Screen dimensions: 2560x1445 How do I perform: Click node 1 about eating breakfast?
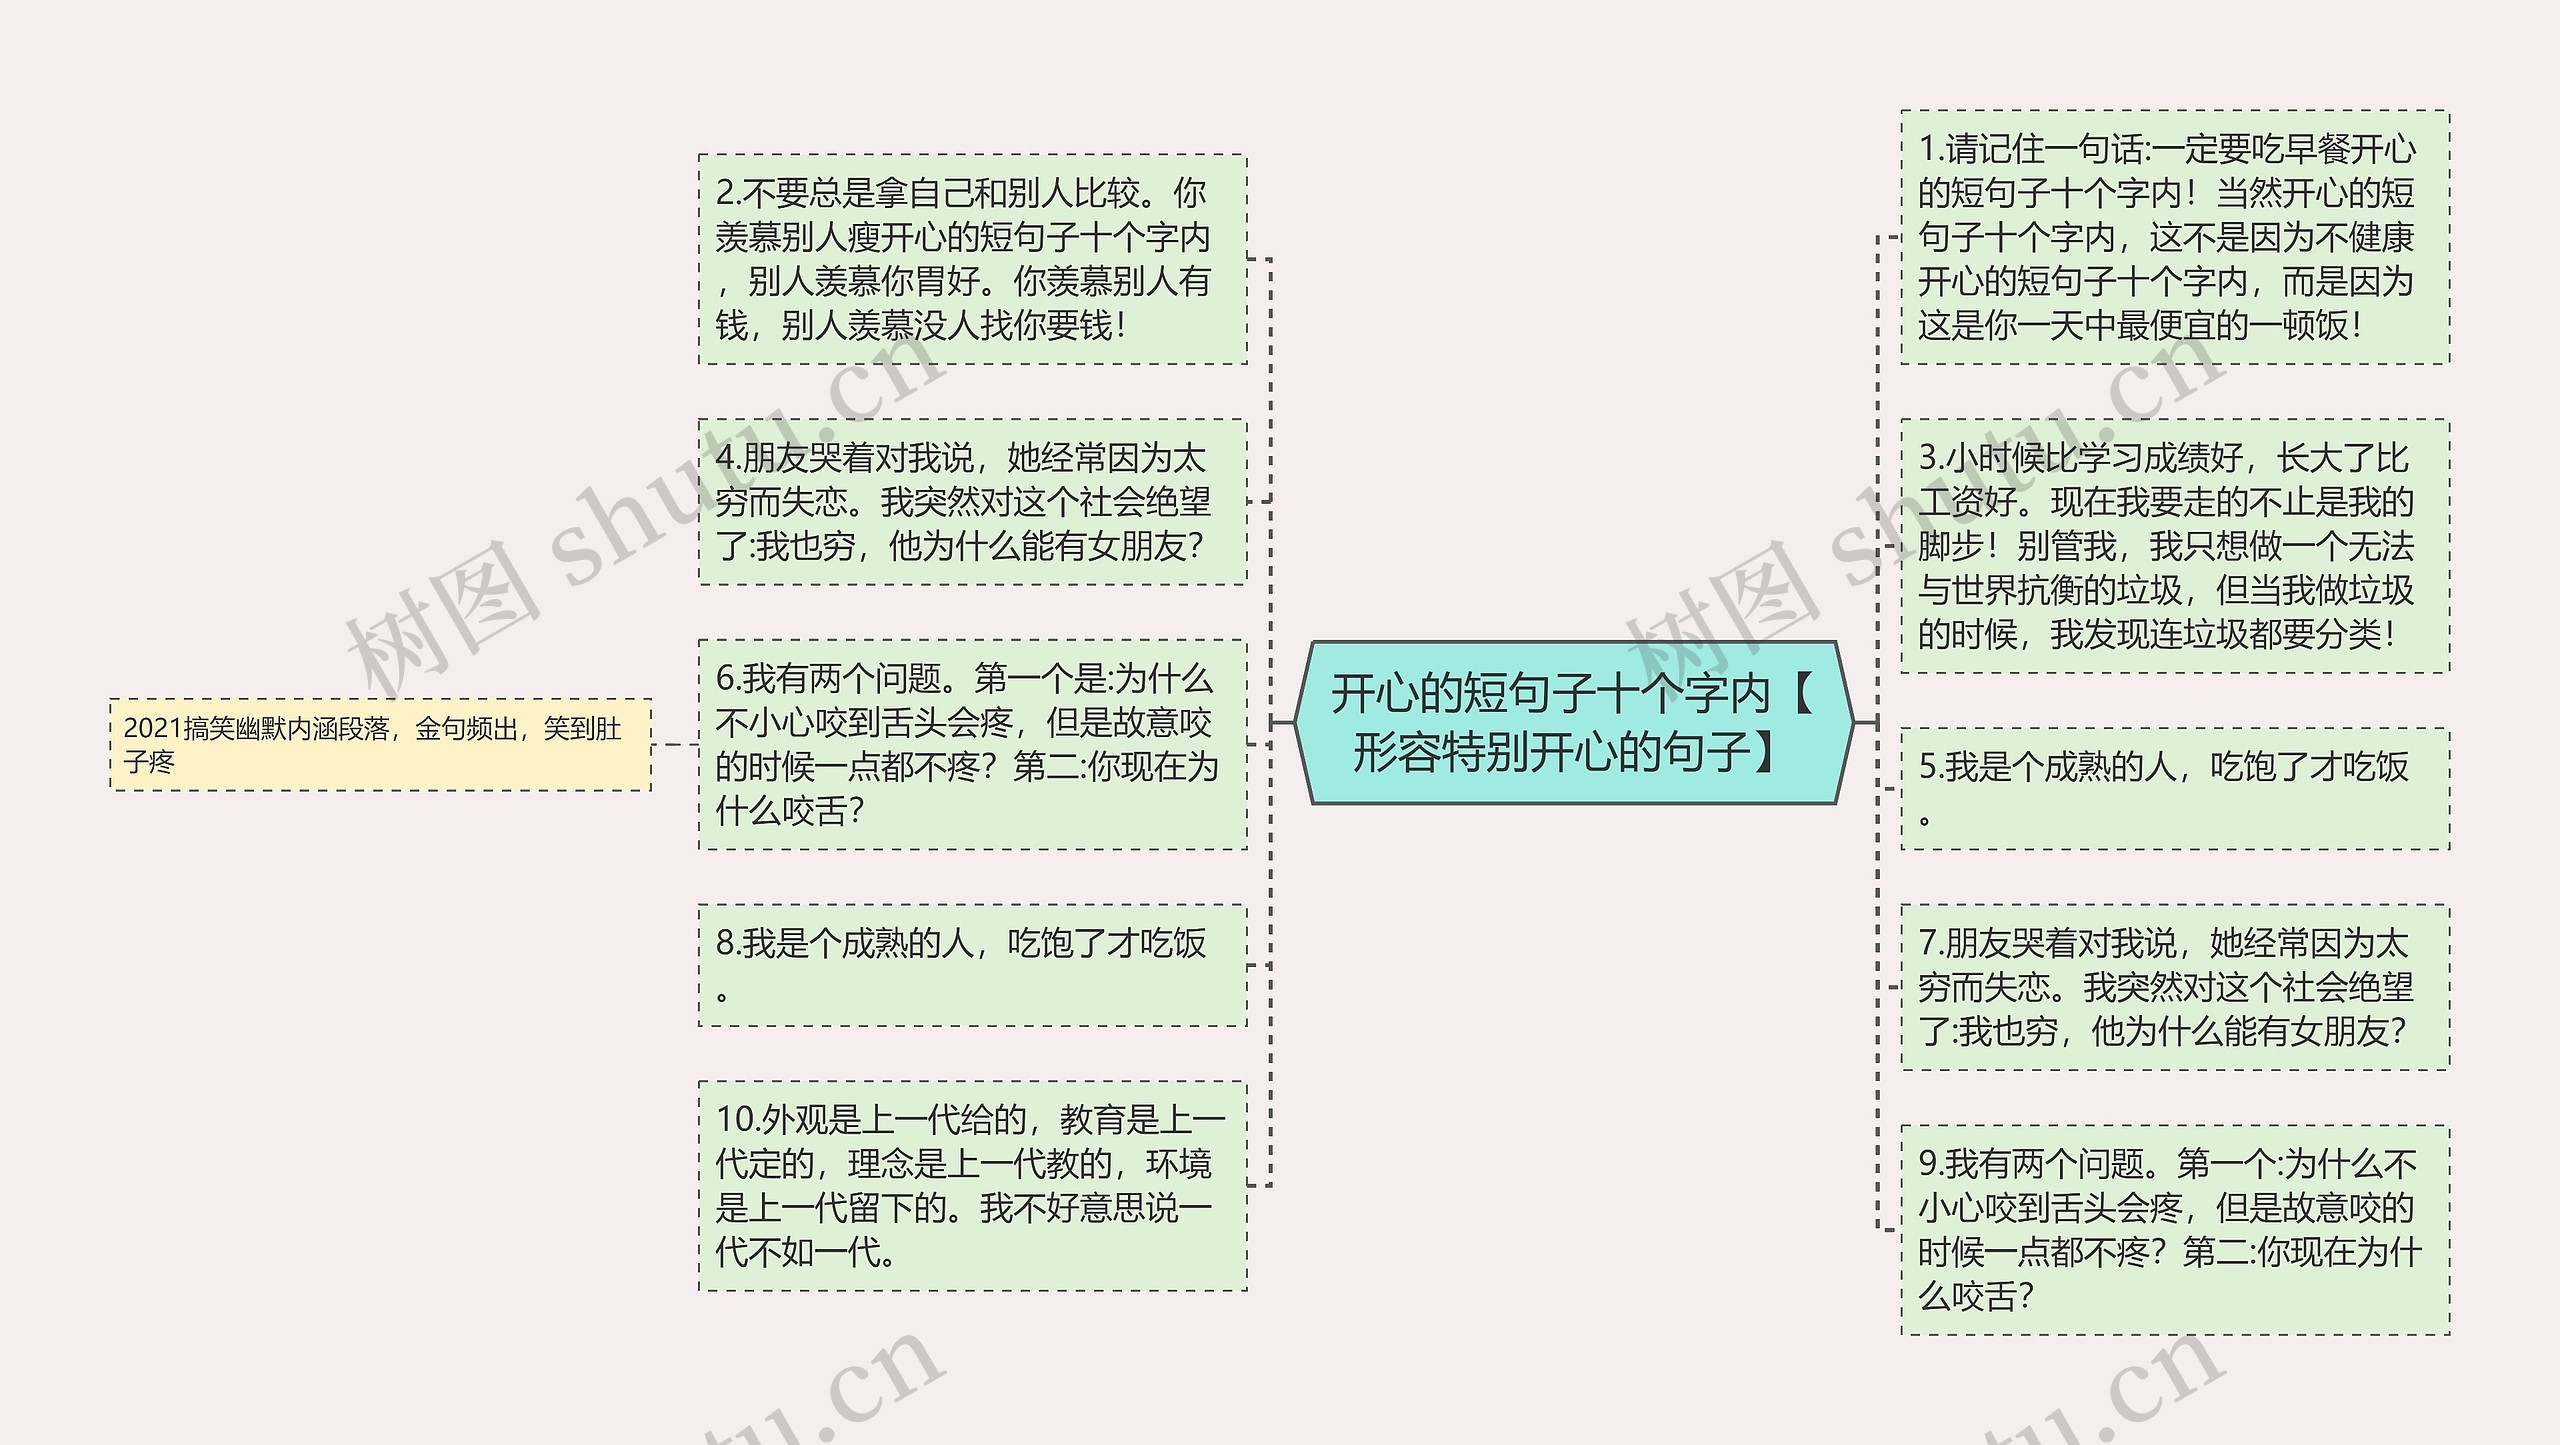click(2174, 237)
